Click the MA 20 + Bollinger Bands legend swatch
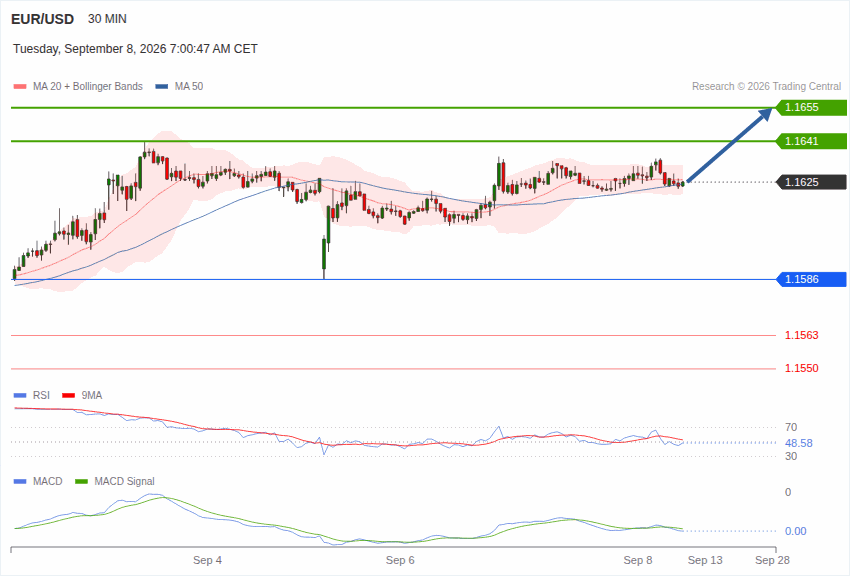The height and width of the screenshot is (576, 850). coord(20,87)
